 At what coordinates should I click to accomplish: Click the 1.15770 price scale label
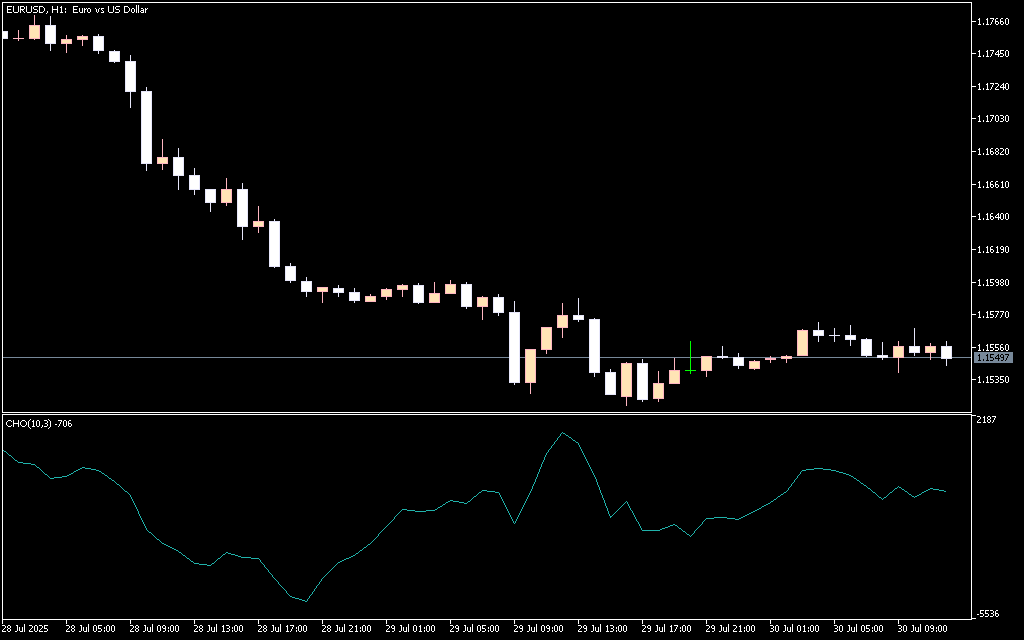click(993, 315)
